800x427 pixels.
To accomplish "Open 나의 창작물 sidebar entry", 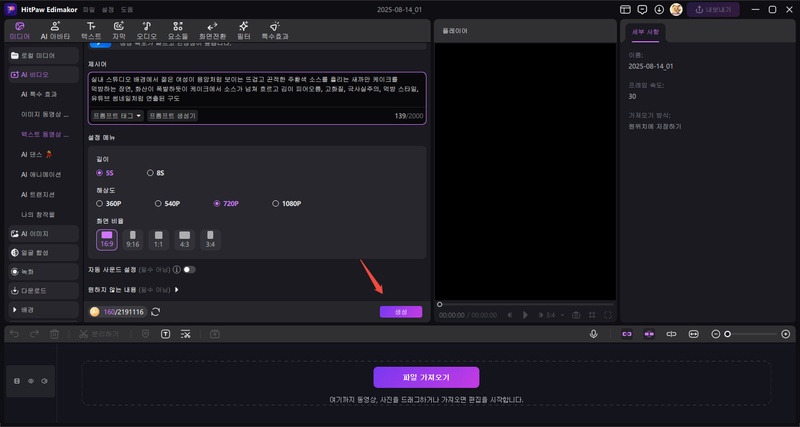I will point(38,215).
